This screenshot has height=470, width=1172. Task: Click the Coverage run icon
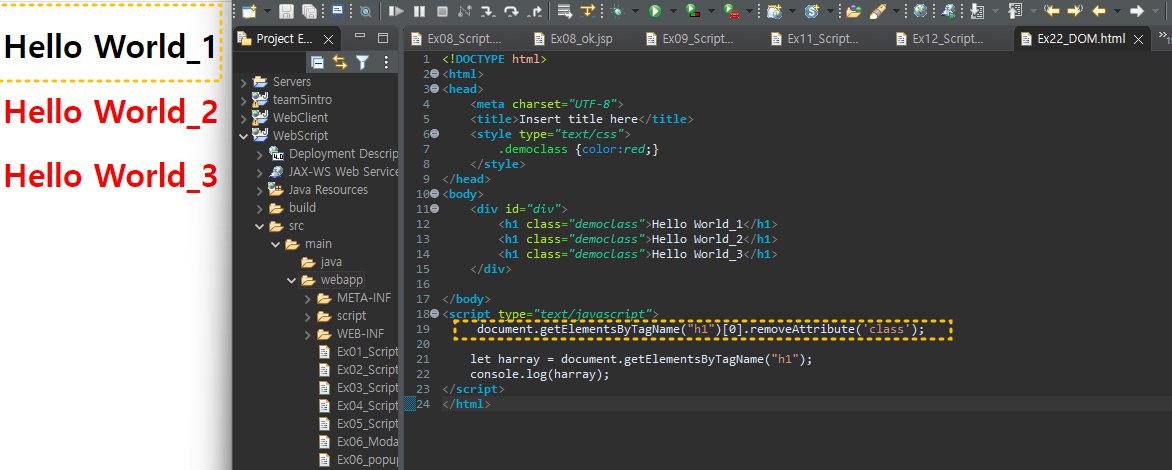pos(693,11)
